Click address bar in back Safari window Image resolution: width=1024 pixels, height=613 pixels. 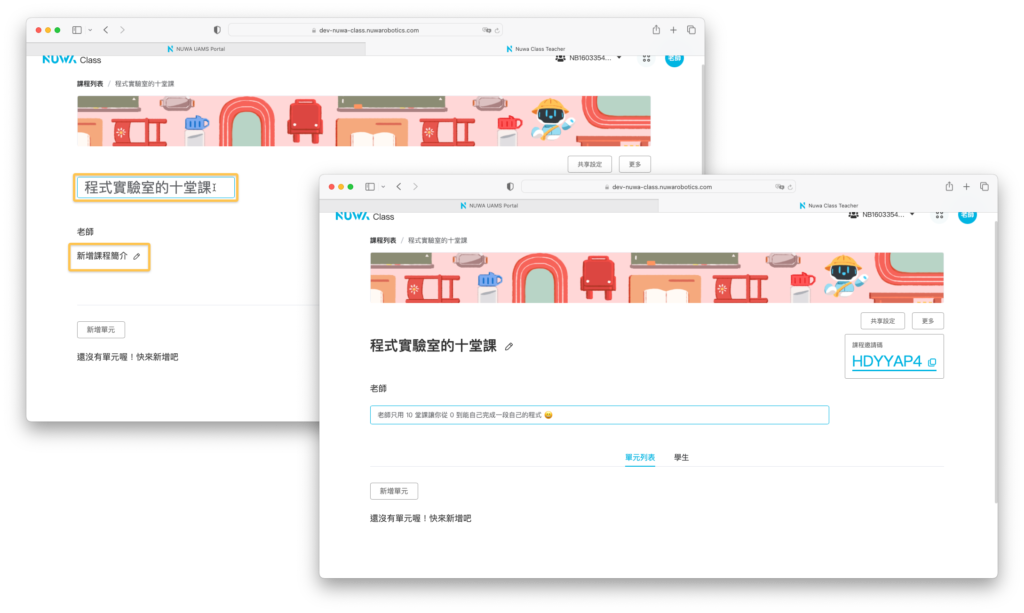click(x=366, y=30)
